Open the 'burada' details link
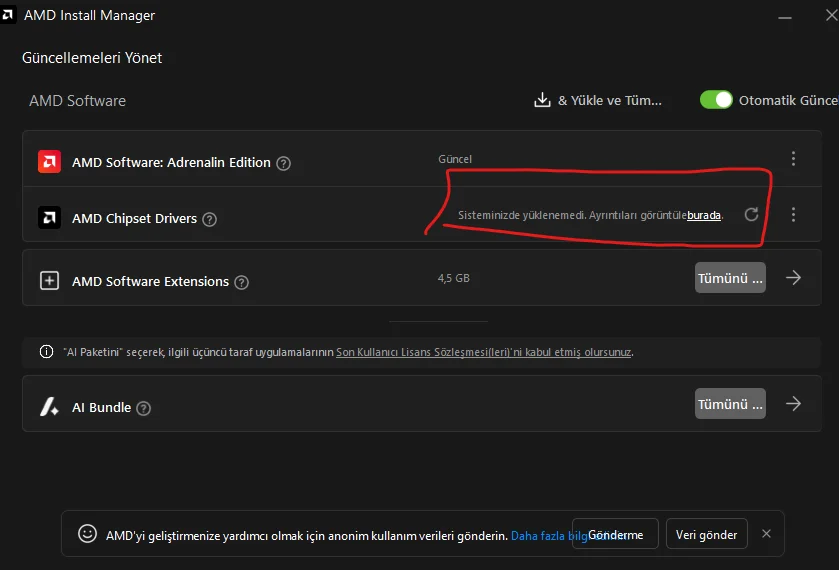Image resolution: width=839 pixels, height=570 pixels. (704, 215)
